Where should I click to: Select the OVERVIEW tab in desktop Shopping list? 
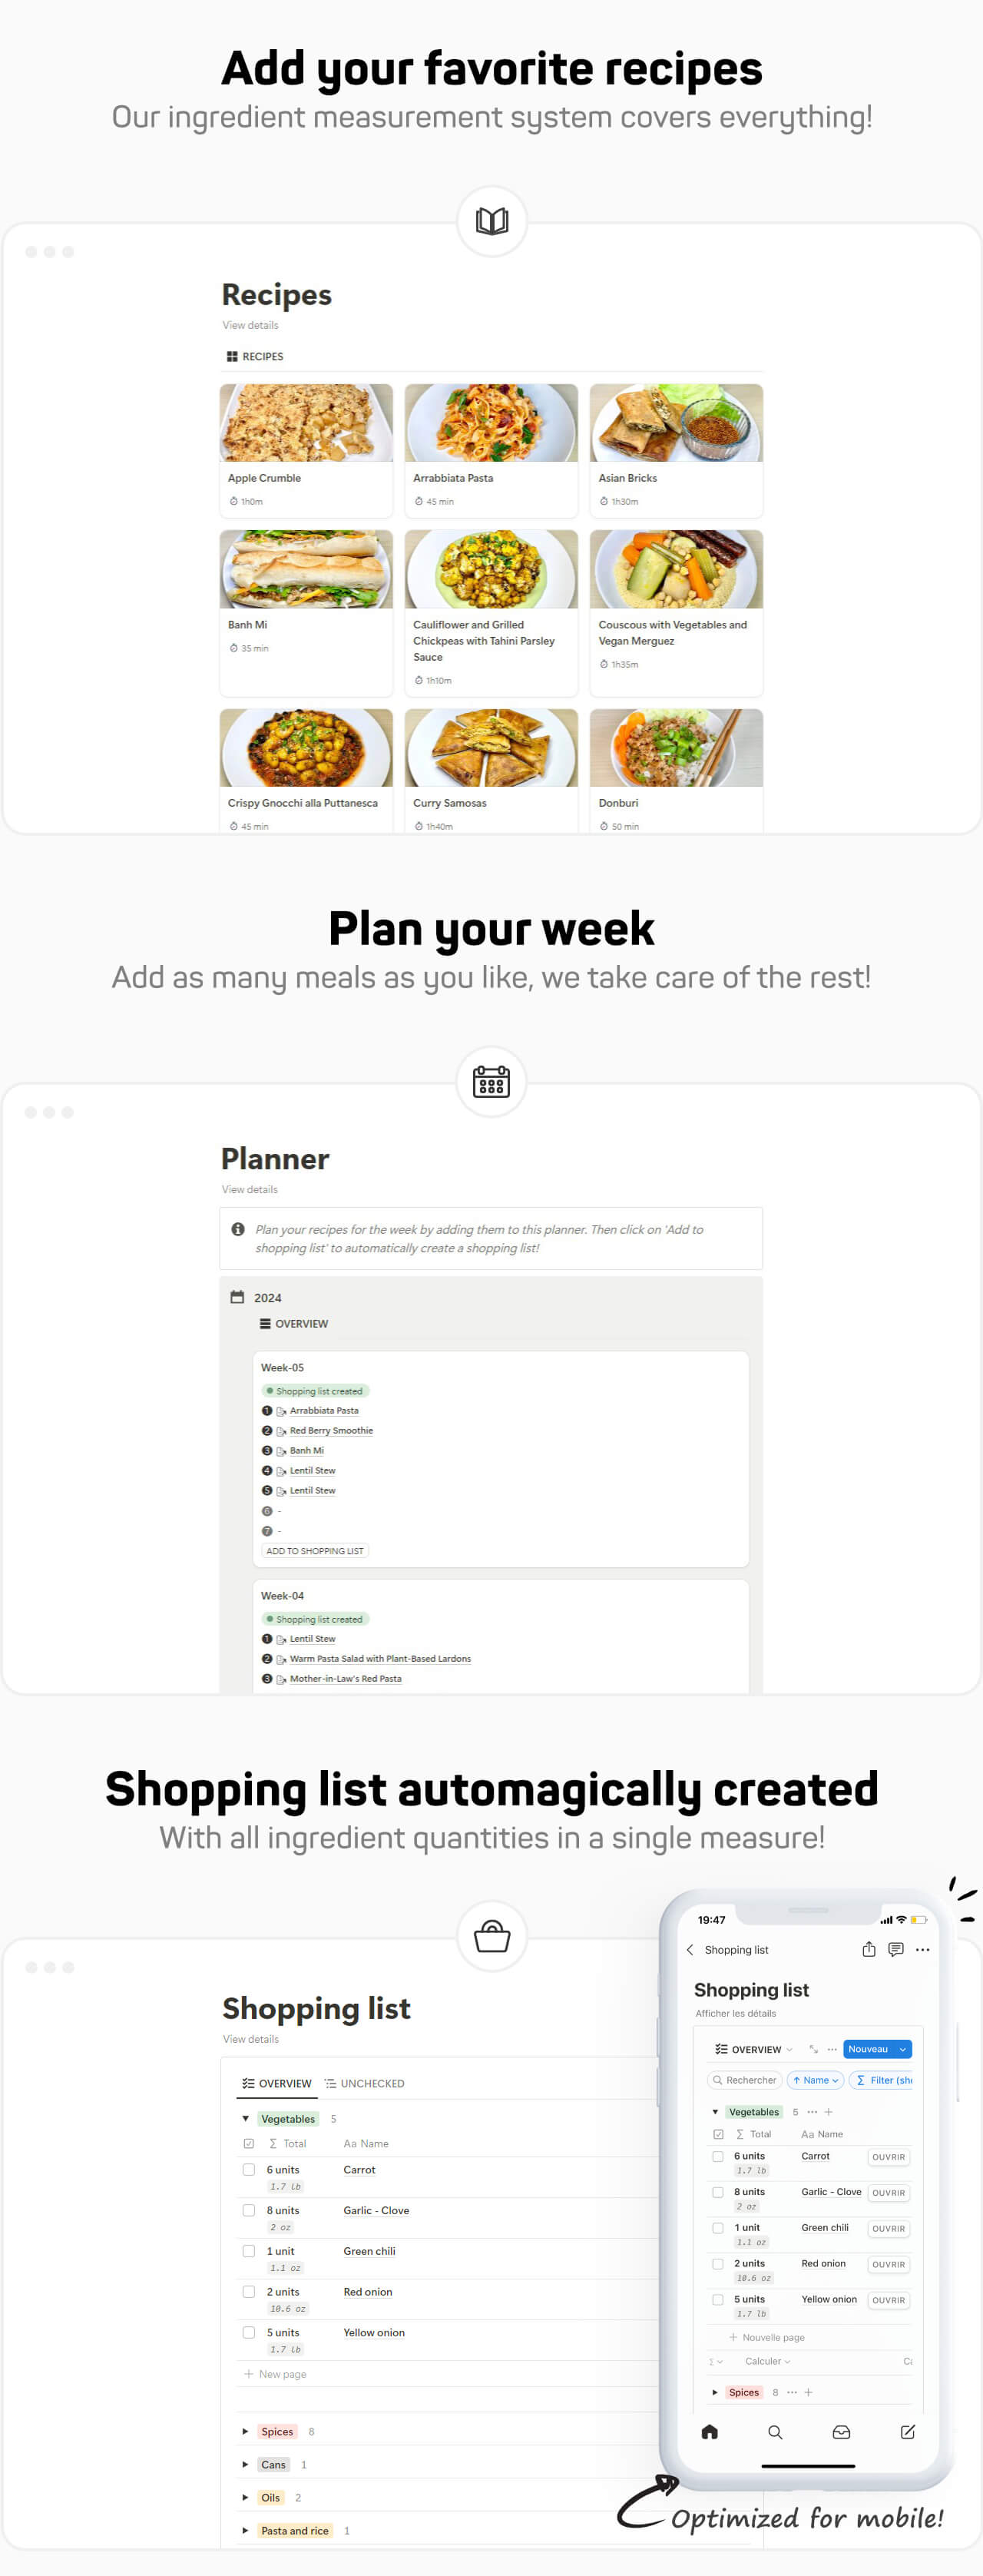tap(277, 2083)
